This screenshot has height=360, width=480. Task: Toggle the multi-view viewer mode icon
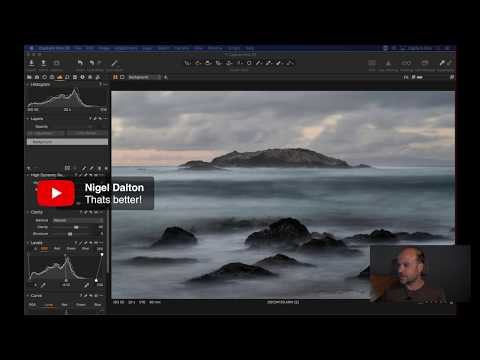(115, 77)
